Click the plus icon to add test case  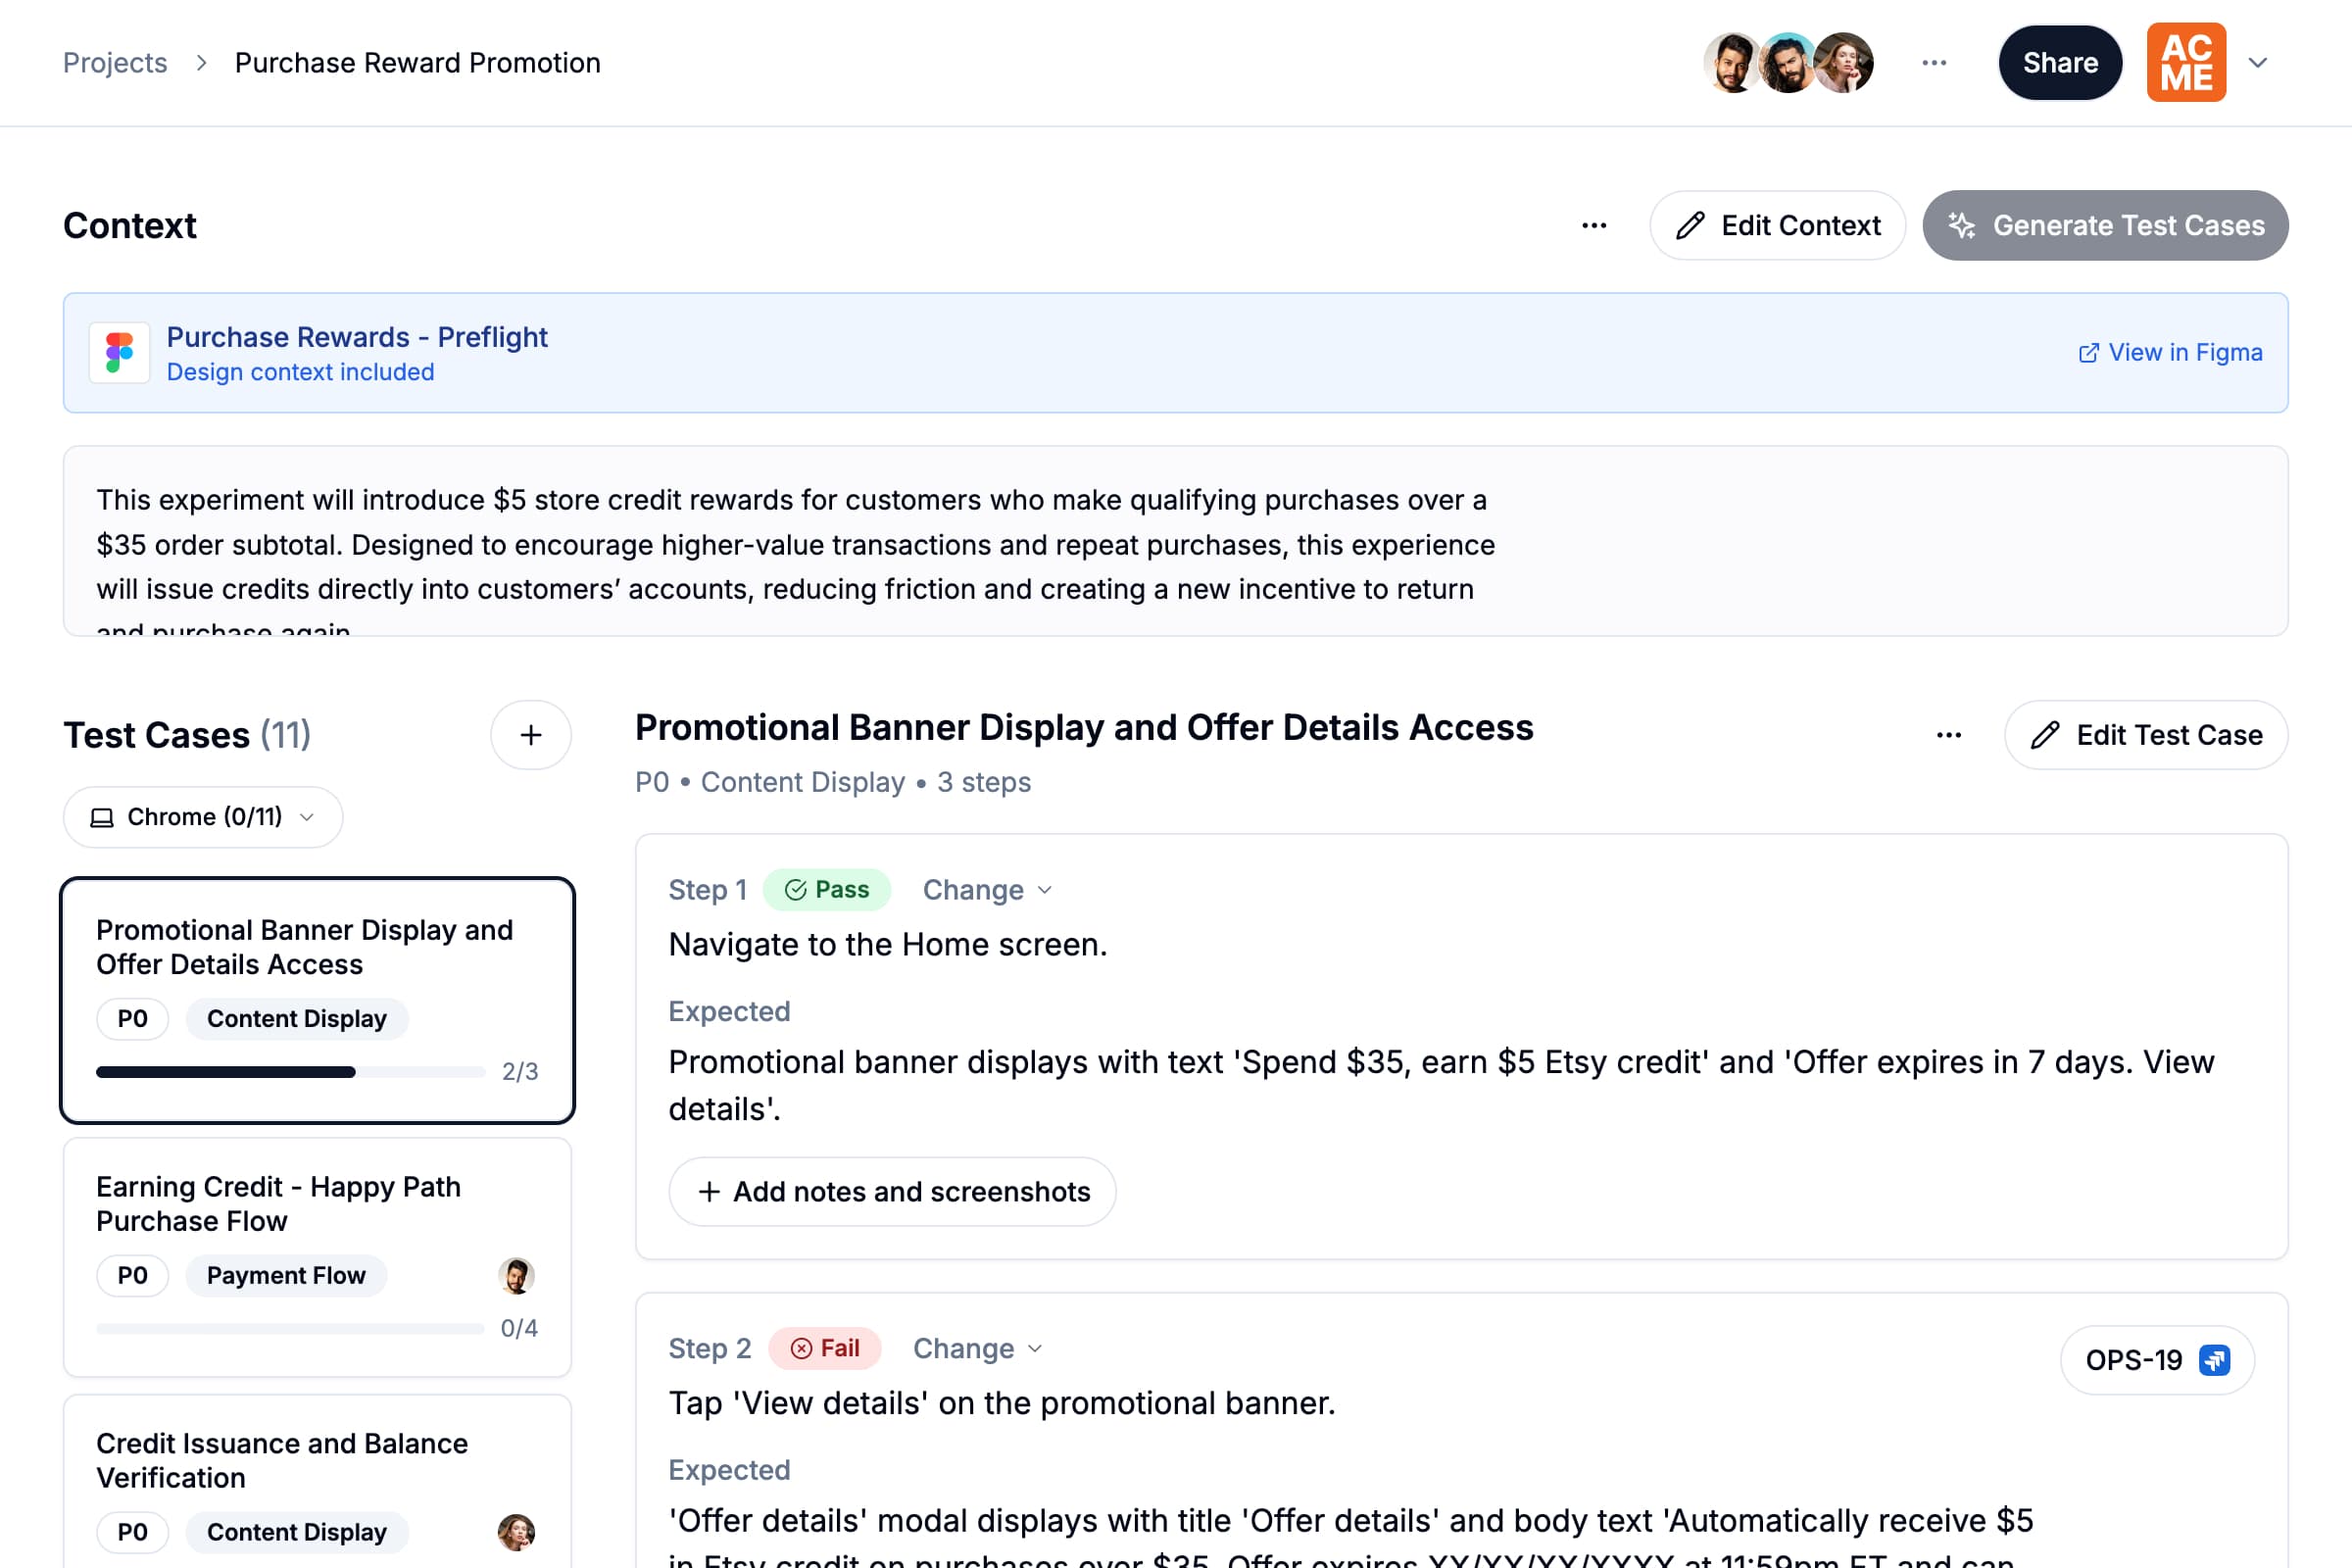pos(531,735)
